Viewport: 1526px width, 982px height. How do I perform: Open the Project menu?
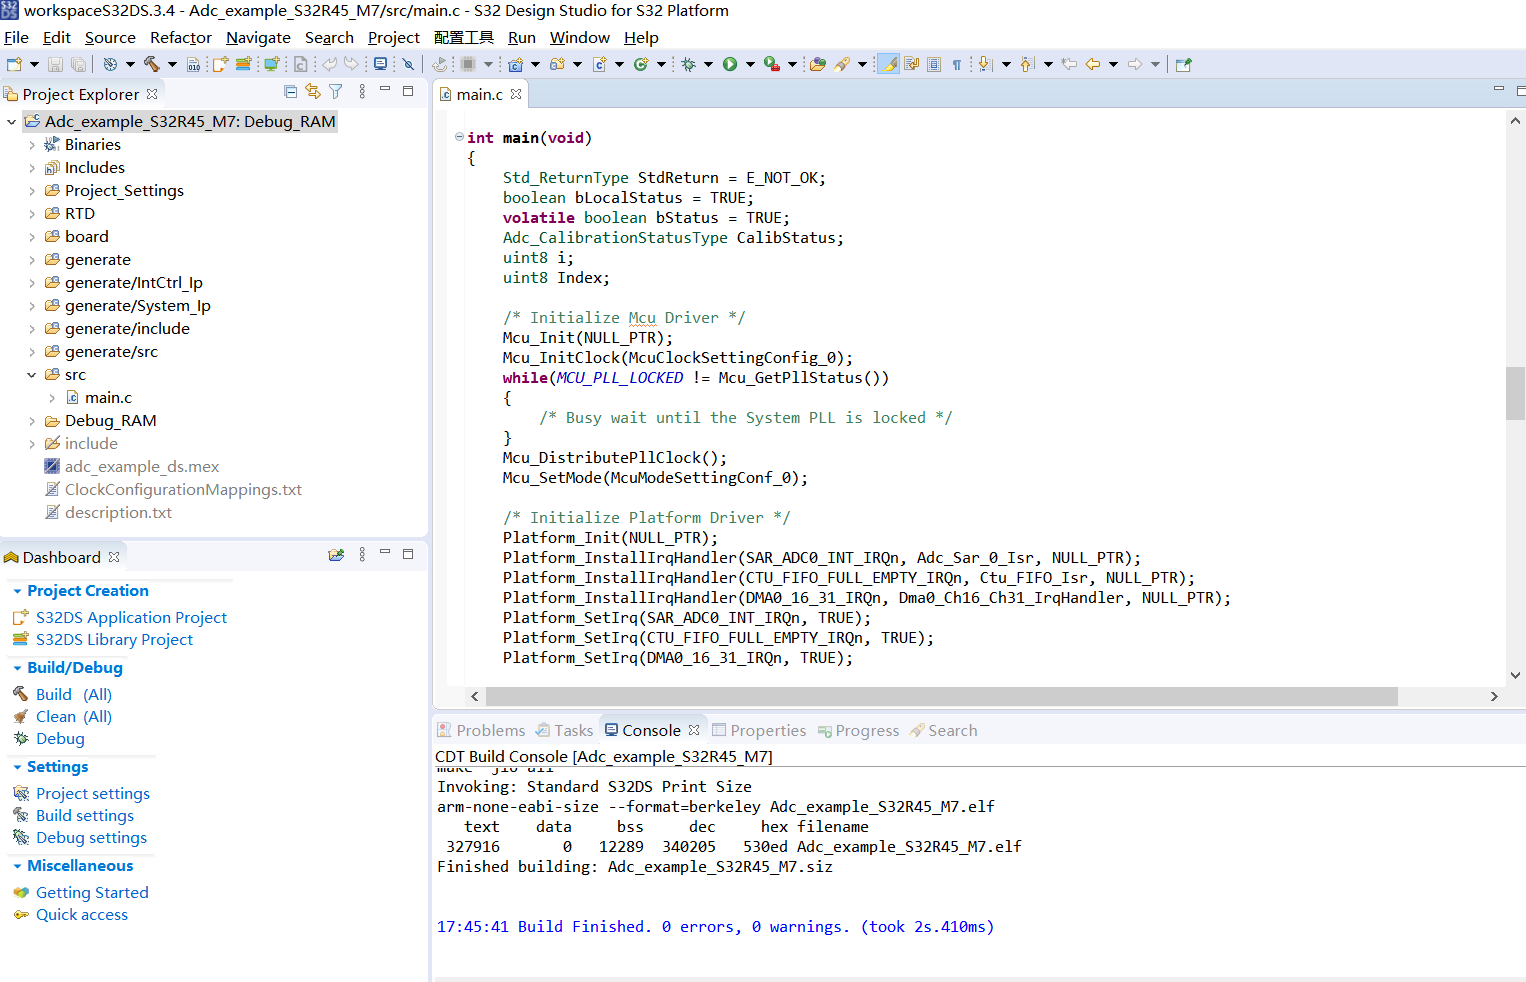coord(394,37)
